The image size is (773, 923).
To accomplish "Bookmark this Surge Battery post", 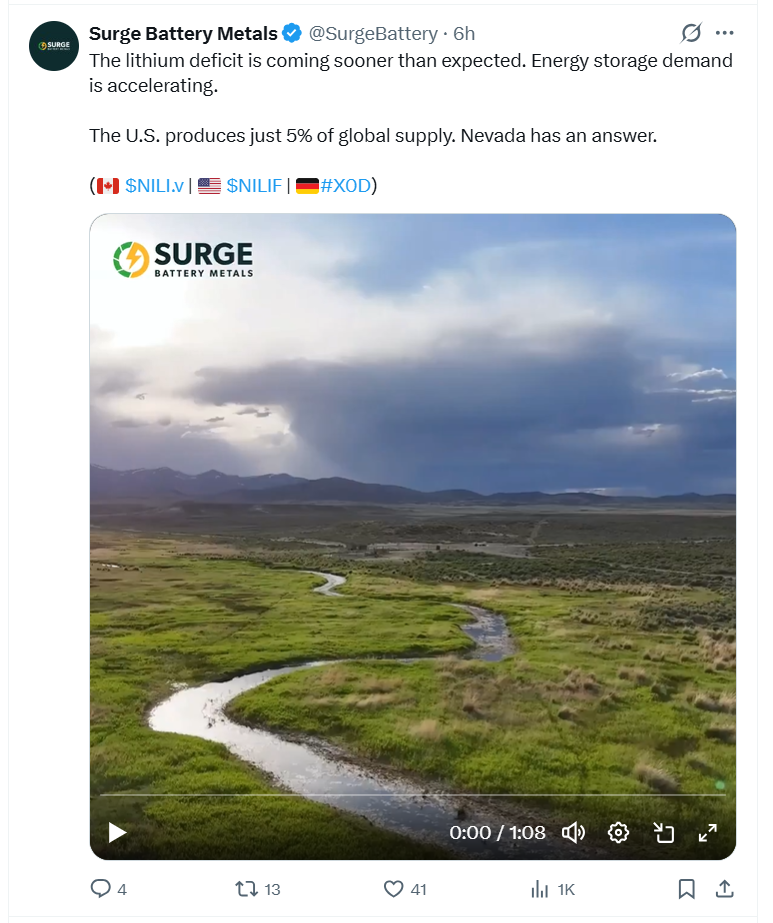I will pyautogui.click(x=686, y=888).
